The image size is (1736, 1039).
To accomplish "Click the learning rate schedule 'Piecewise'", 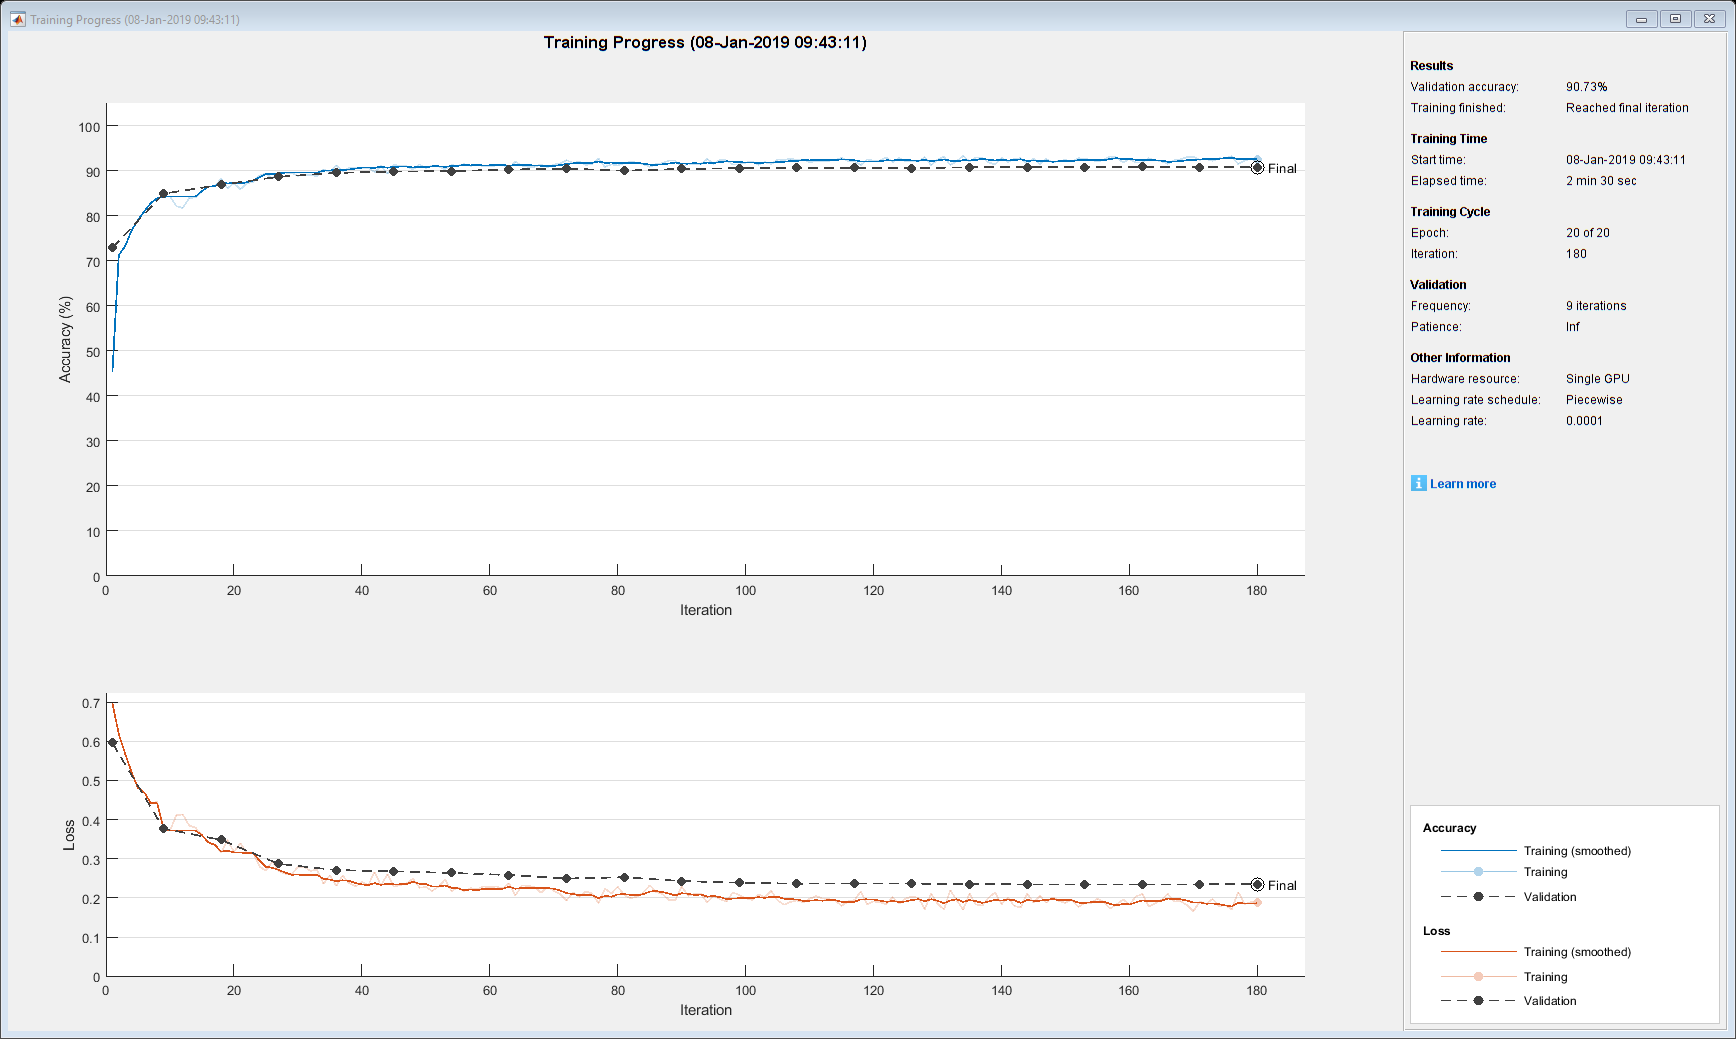I will coord(1594,400).
